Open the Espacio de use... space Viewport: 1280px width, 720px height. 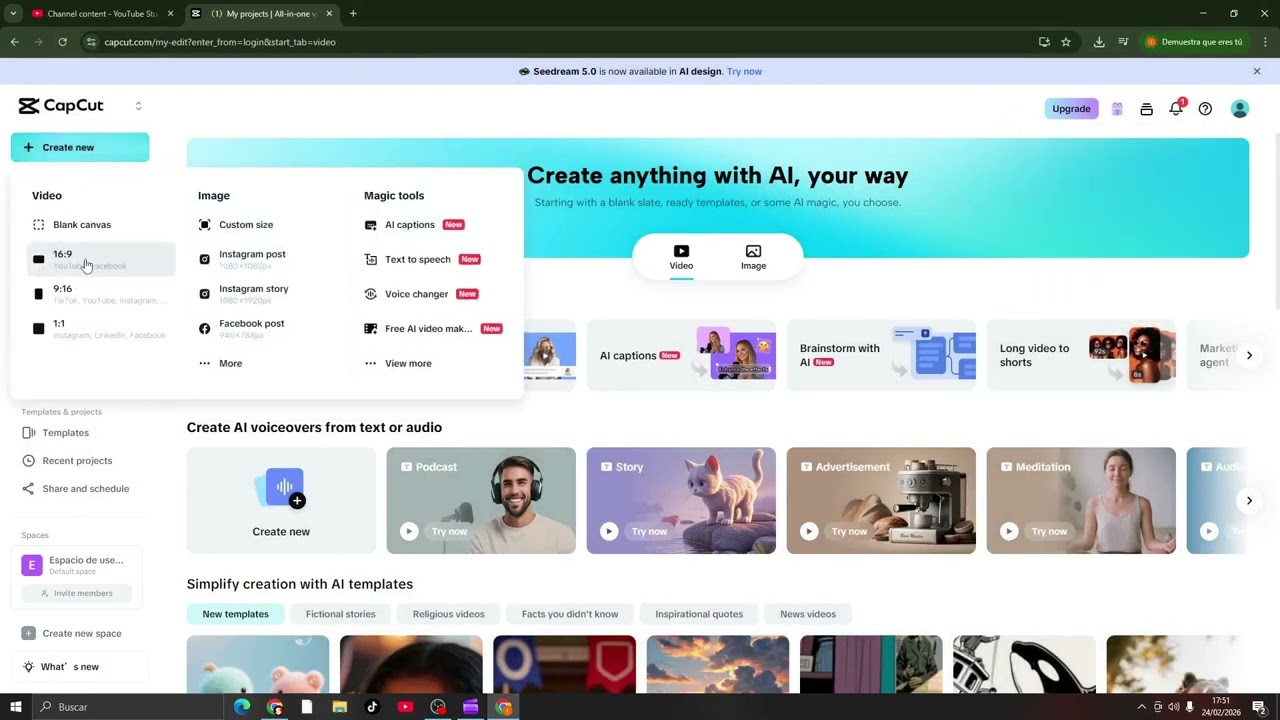pyautogui.click(x=78, y=565)
